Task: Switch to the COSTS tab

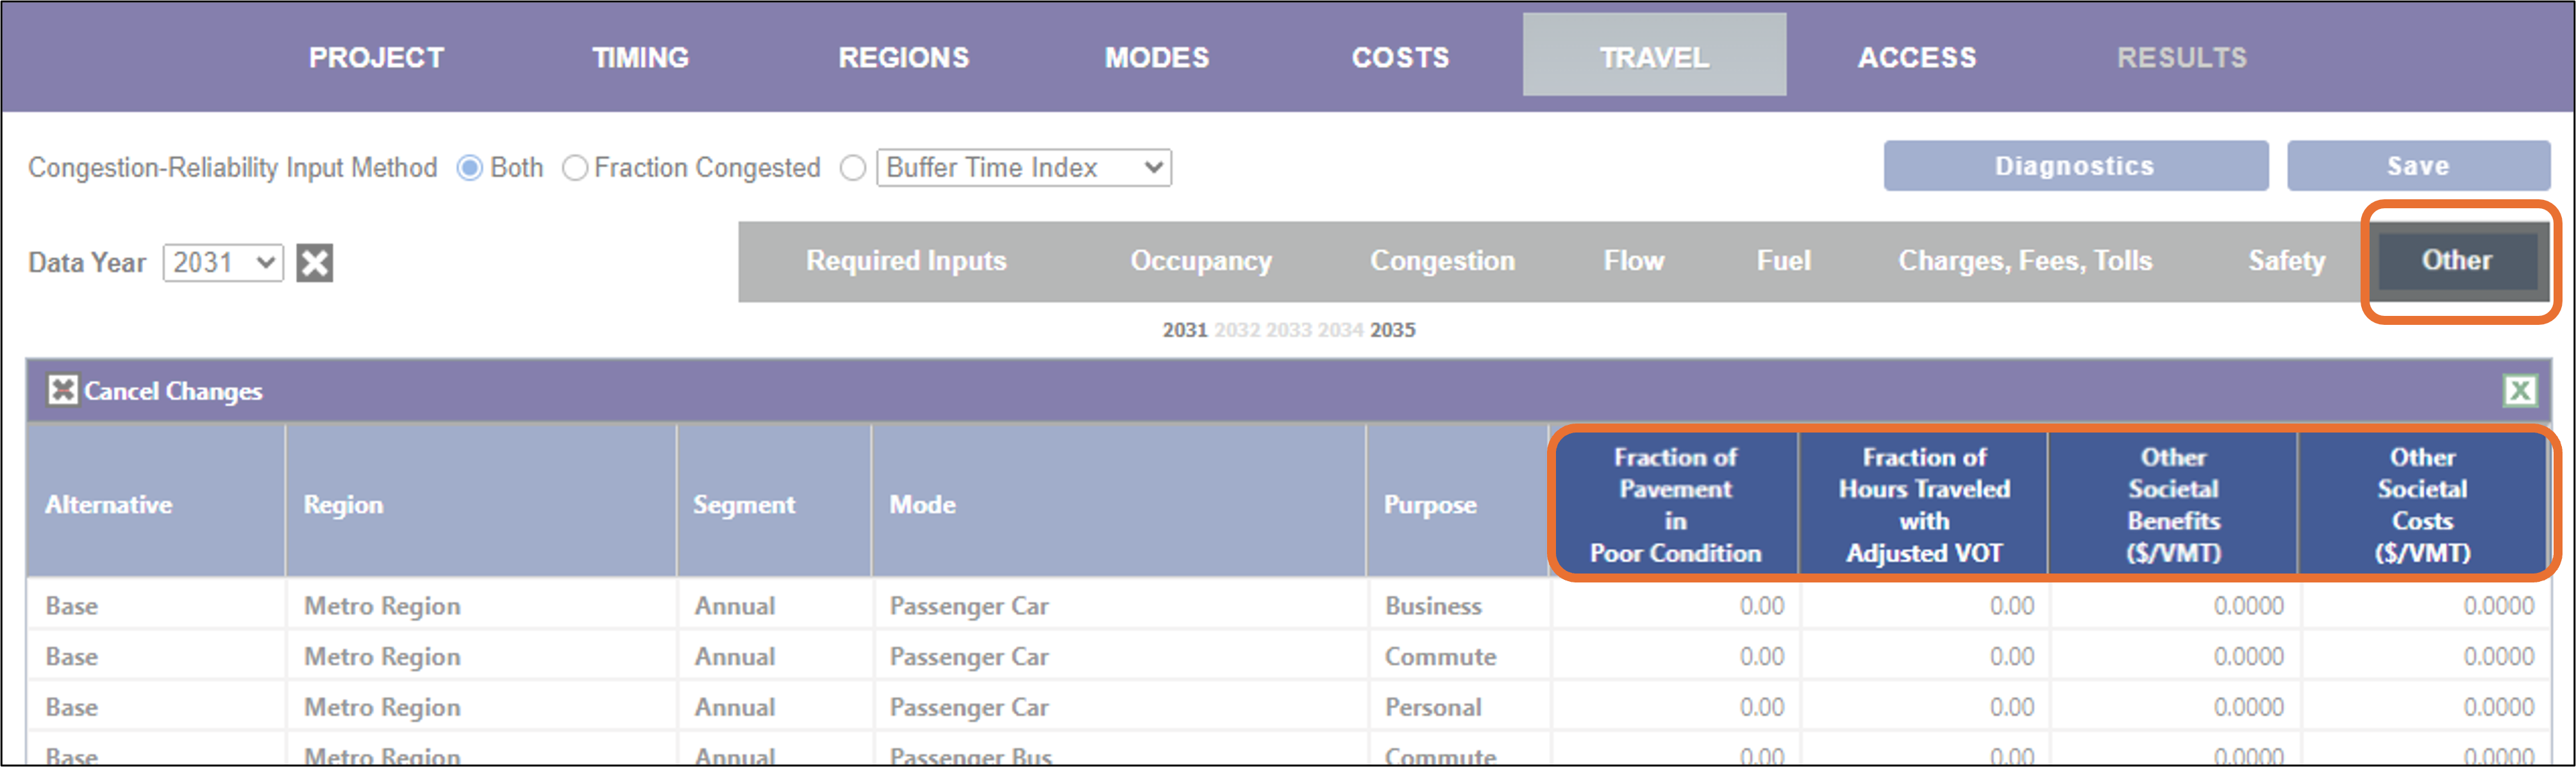Action: point(1400,58)
